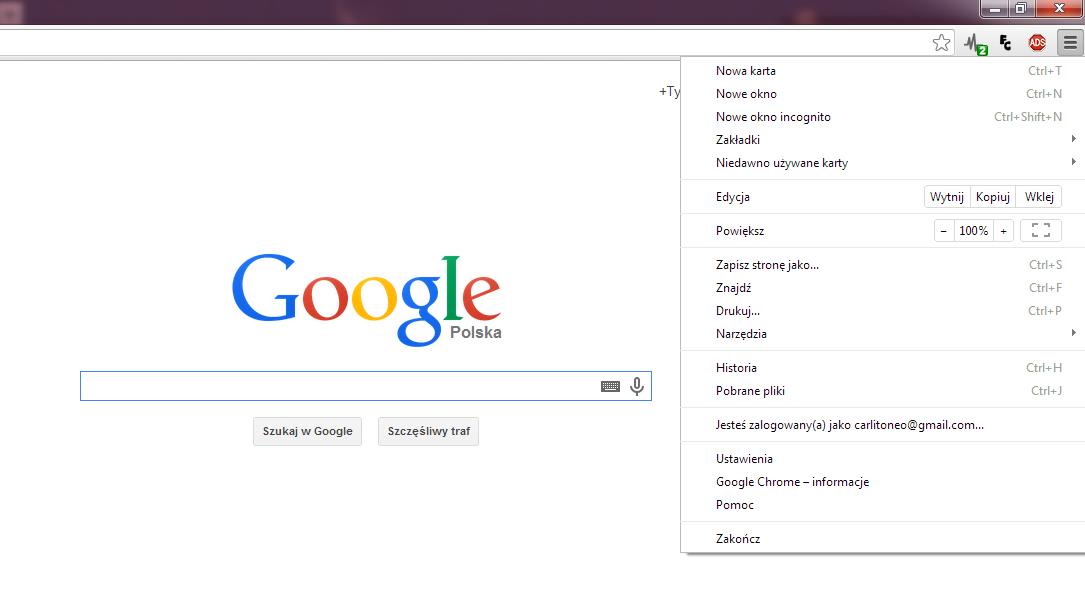This screenshot has height=608, width=1085.
Task: Click the 100% zoom level value
Action: coord(974,230)
